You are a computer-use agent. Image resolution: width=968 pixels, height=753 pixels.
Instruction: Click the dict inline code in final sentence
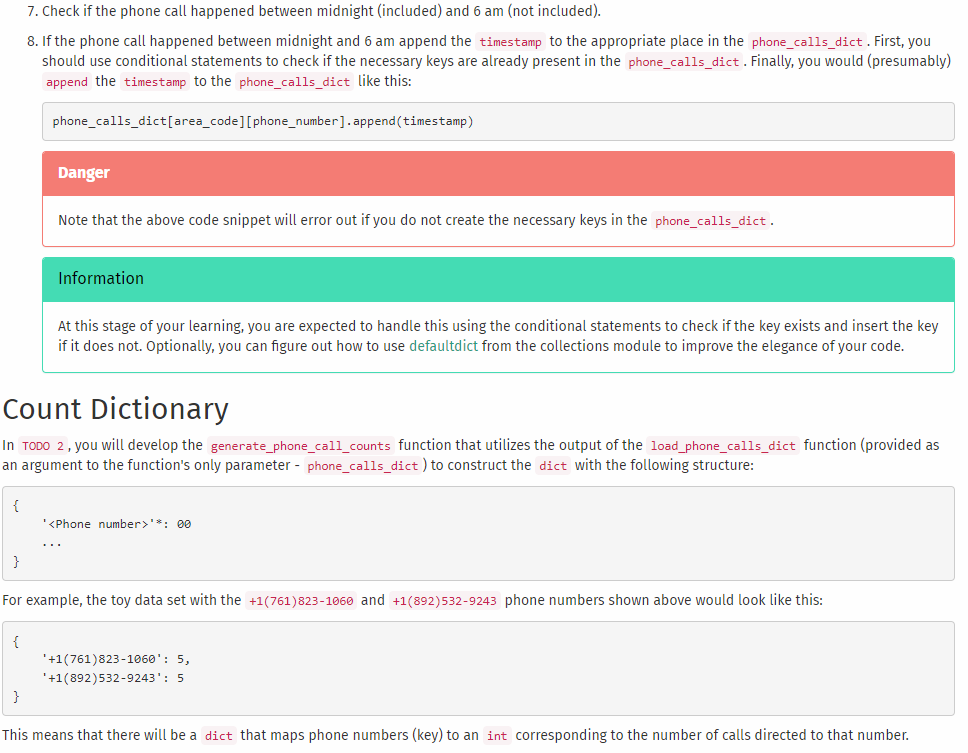click(x=218, y=735)
